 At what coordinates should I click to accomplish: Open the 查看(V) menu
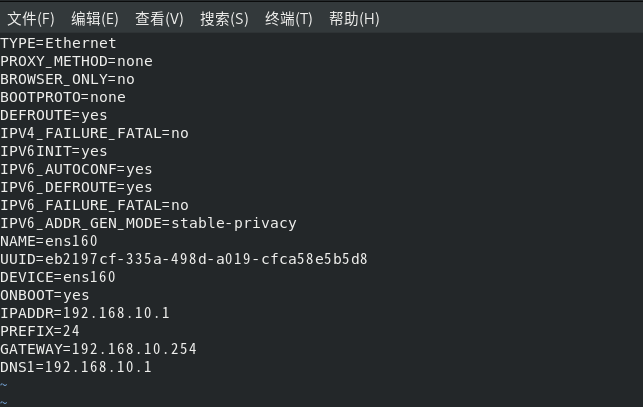click(159, 19)
